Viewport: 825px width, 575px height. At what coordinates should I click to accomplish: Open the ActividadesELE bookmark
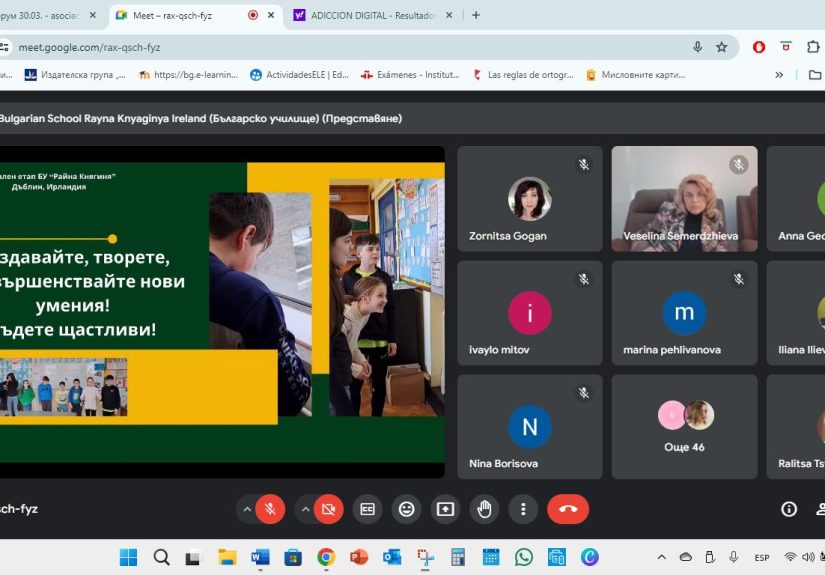pyautogui.click(x=300, y=75)
